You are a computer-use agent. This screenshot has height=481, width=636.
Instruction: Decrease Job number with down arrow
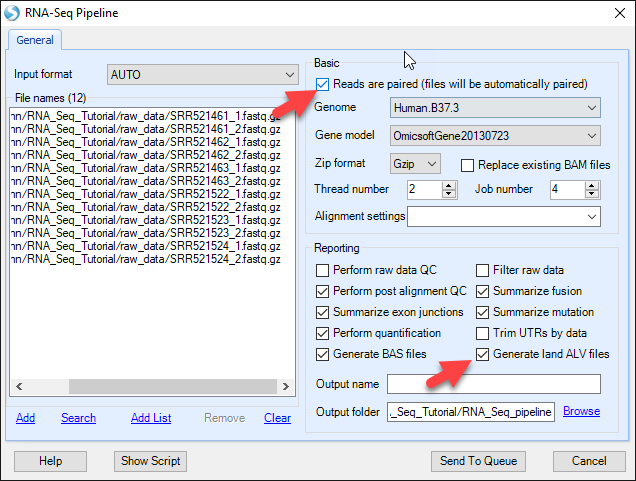coord(592,194)
